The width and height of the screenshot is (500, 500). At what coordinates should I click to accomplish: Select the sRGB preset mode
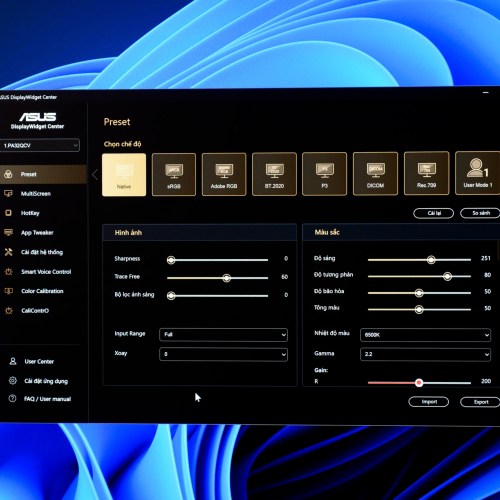pos(174,174)
